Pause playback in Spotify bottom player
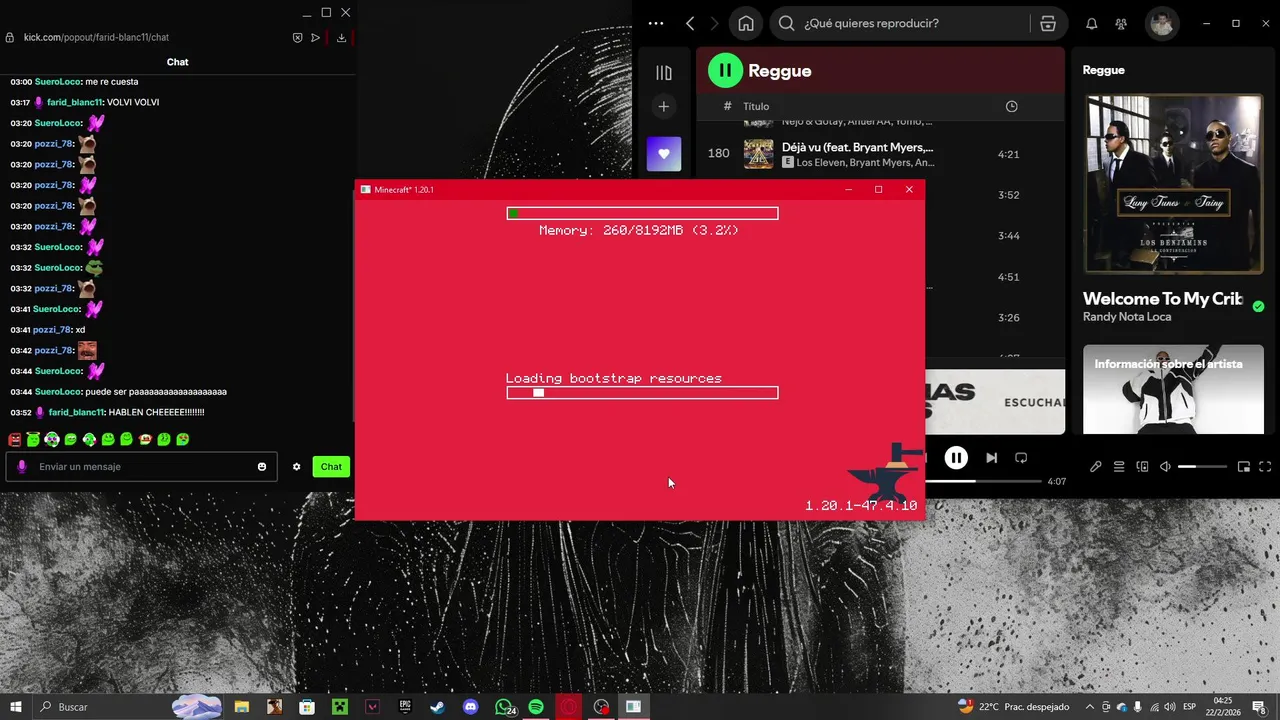The height and width of the screenshot is (720, 1280). click(956, 458)
